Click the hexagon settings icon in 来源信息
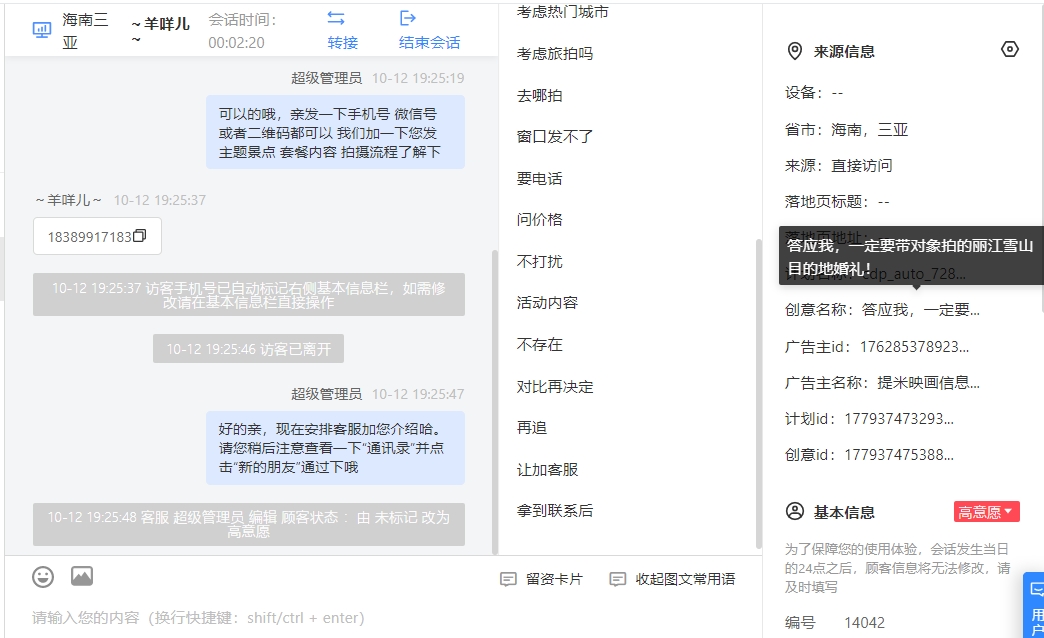This screenshot has height=638, width=1044. coord(1010,49)
